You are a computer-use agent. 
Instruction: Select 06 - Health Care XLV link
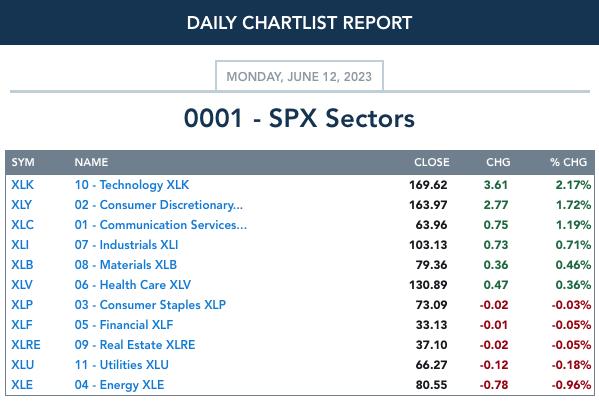point(133,285)
